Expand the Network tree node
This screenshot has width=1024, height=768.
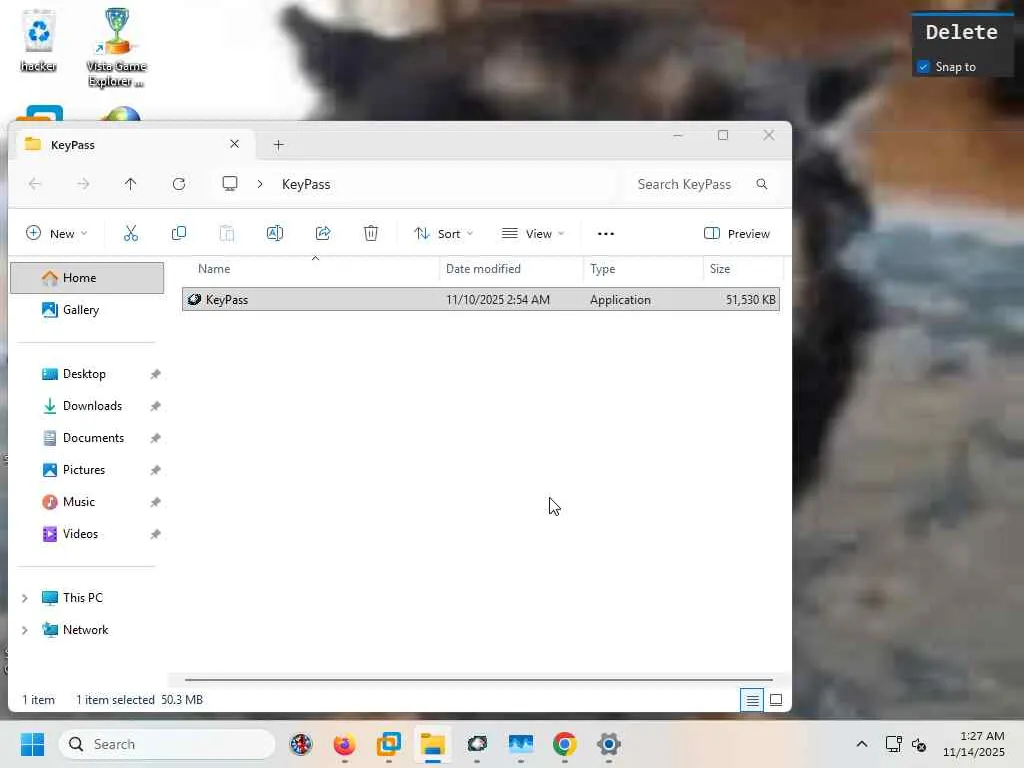point(25,630)
